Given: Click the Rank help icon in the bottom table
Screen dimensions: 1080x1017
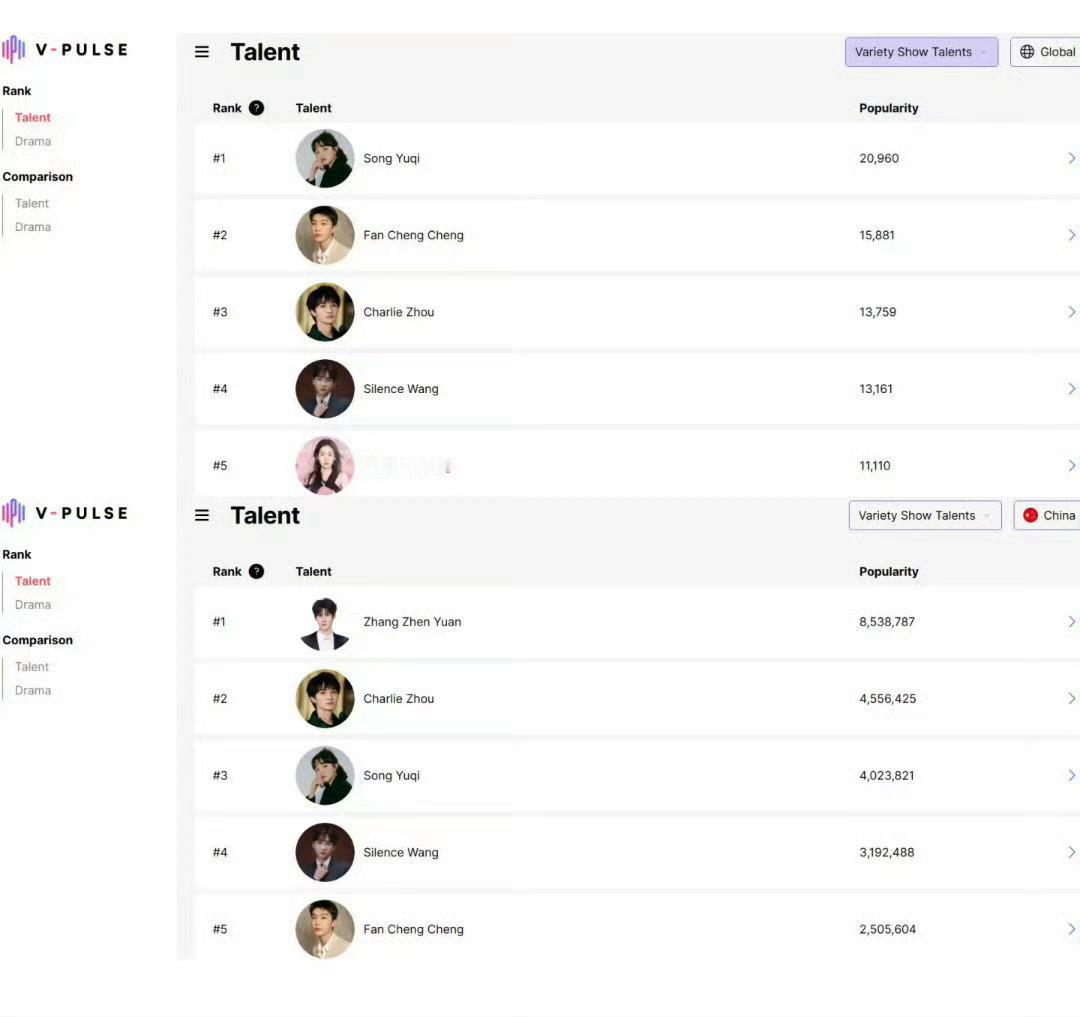Looking at the screenshot, I should 256,572.
